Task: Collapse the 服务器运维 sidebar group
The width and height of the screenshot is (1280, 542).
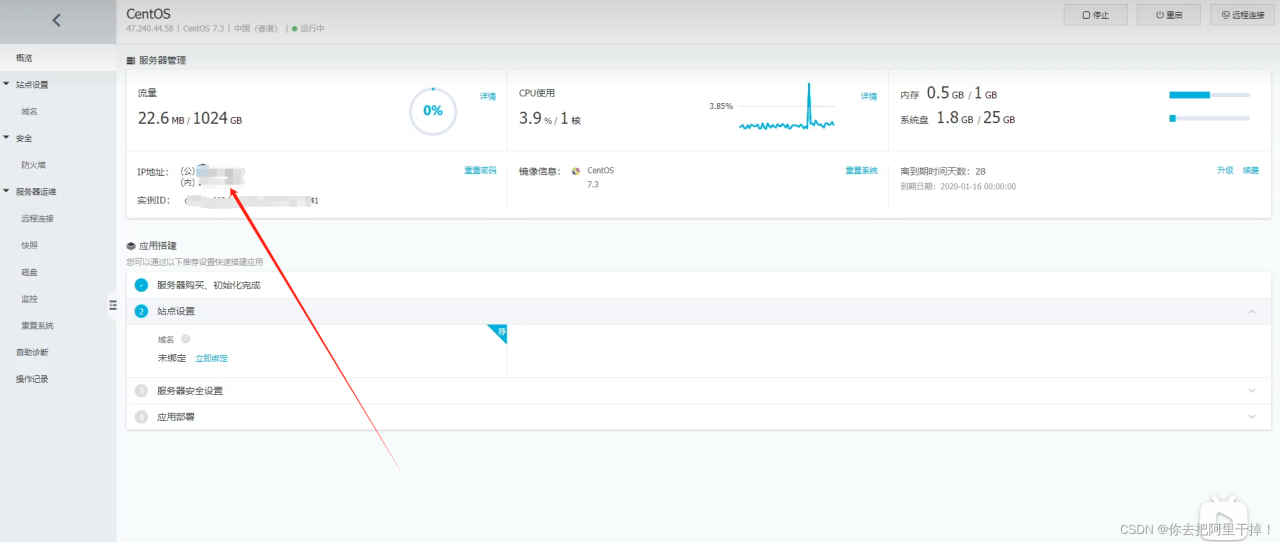Action: point(7,191)
